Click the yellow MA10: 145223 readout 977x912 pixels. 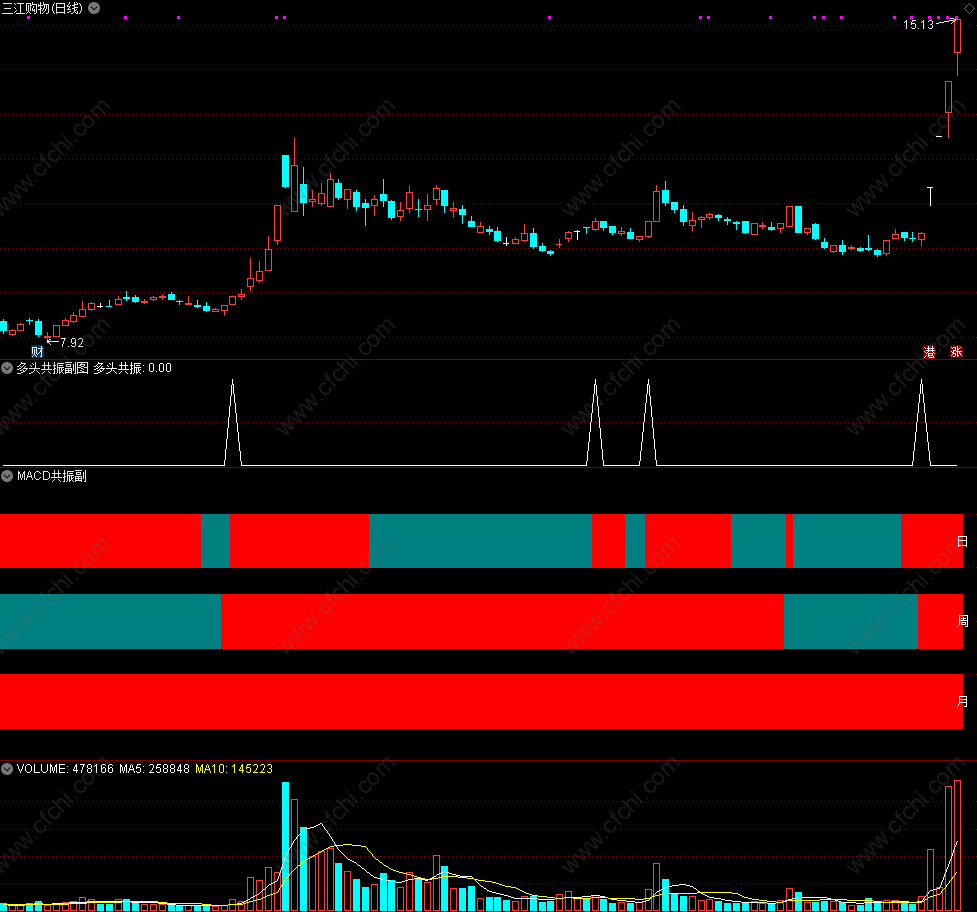pos(234,769)
